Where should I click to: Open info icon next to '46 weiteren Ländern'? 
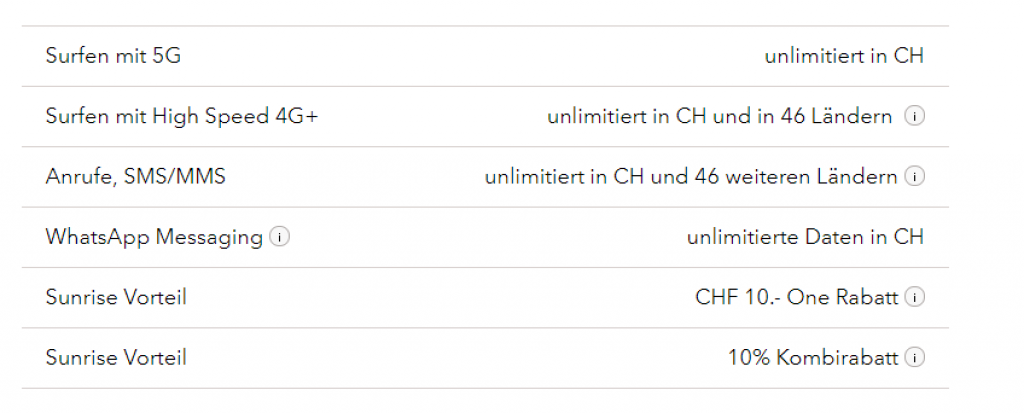pyautogui.click(x=914, y=177)
